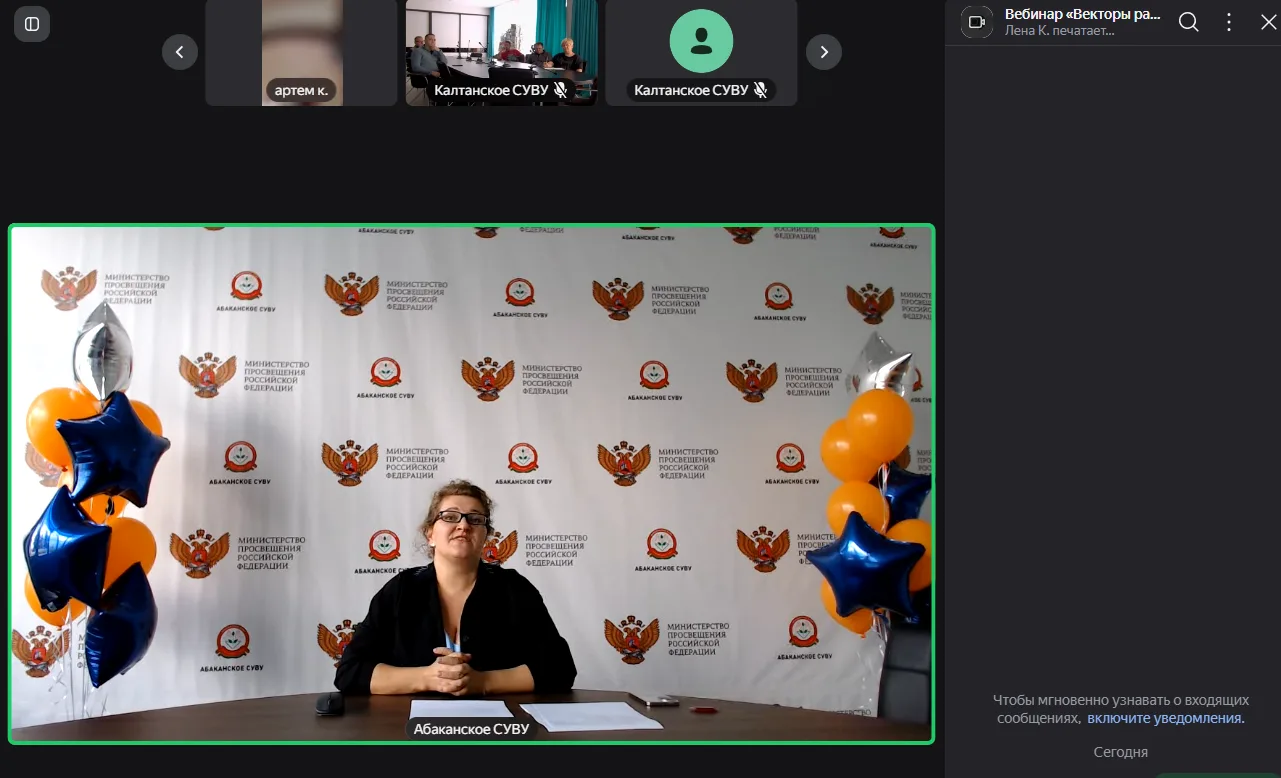Select the main Абаканское СУВУ speaker video
The width and height of the screenshot is (1281, 778).
(472, 484)
